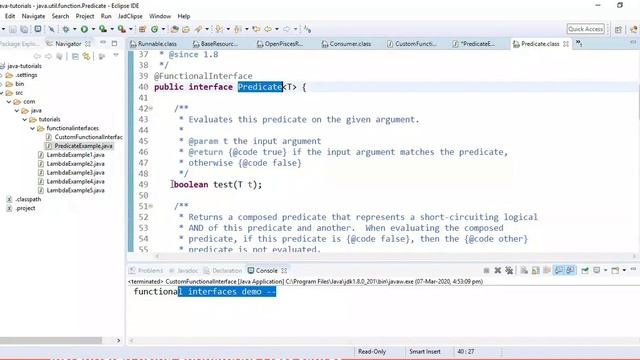640x360 pixels.
Task: Collapse the com folder in tree
Action: [9, 102]
